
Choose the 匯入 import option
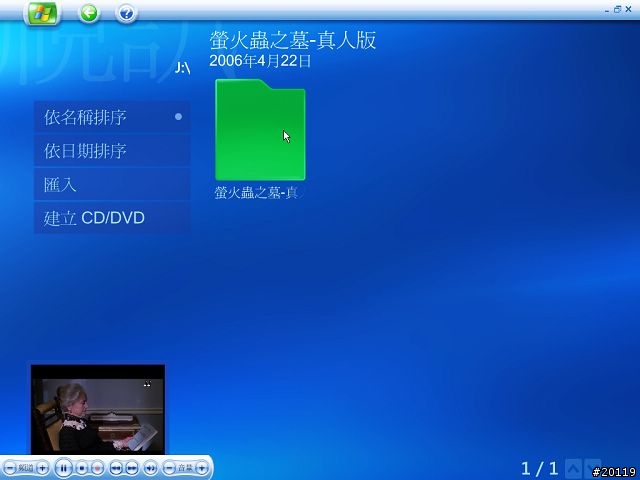tap(112, 184)
